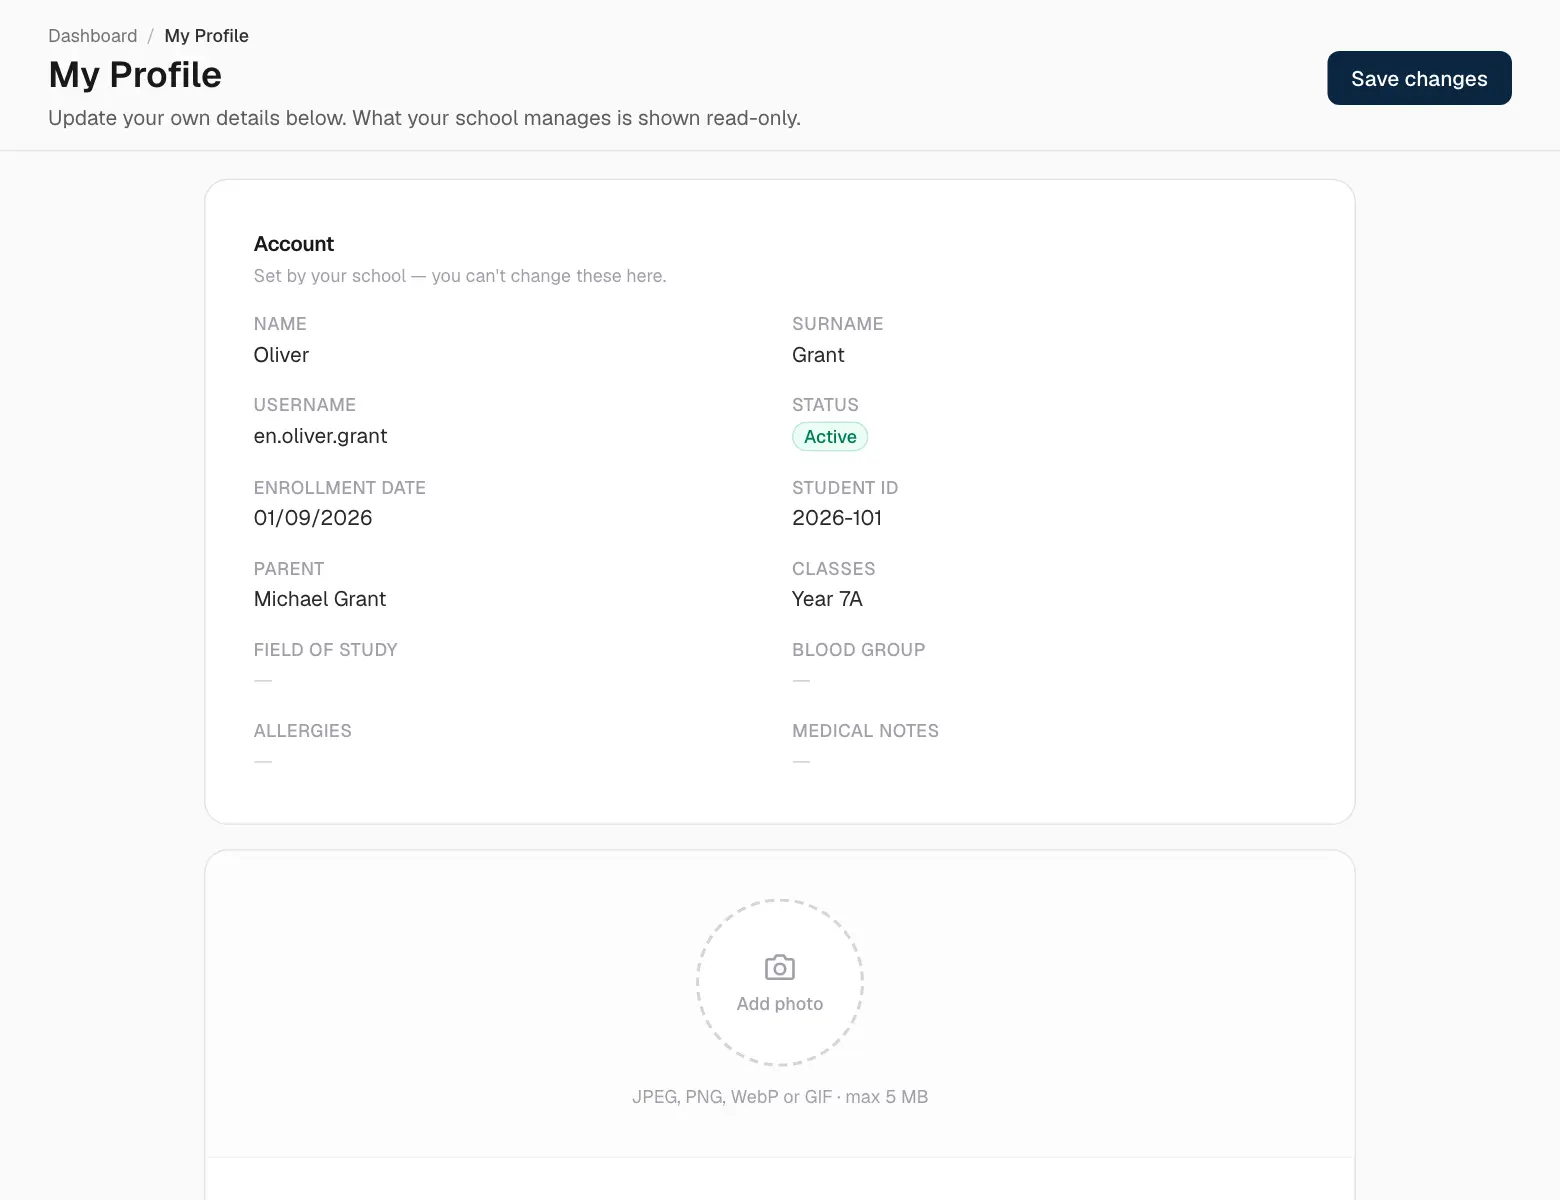Click the Student ID label
1560x1200 pixels.
pos(845,488)
